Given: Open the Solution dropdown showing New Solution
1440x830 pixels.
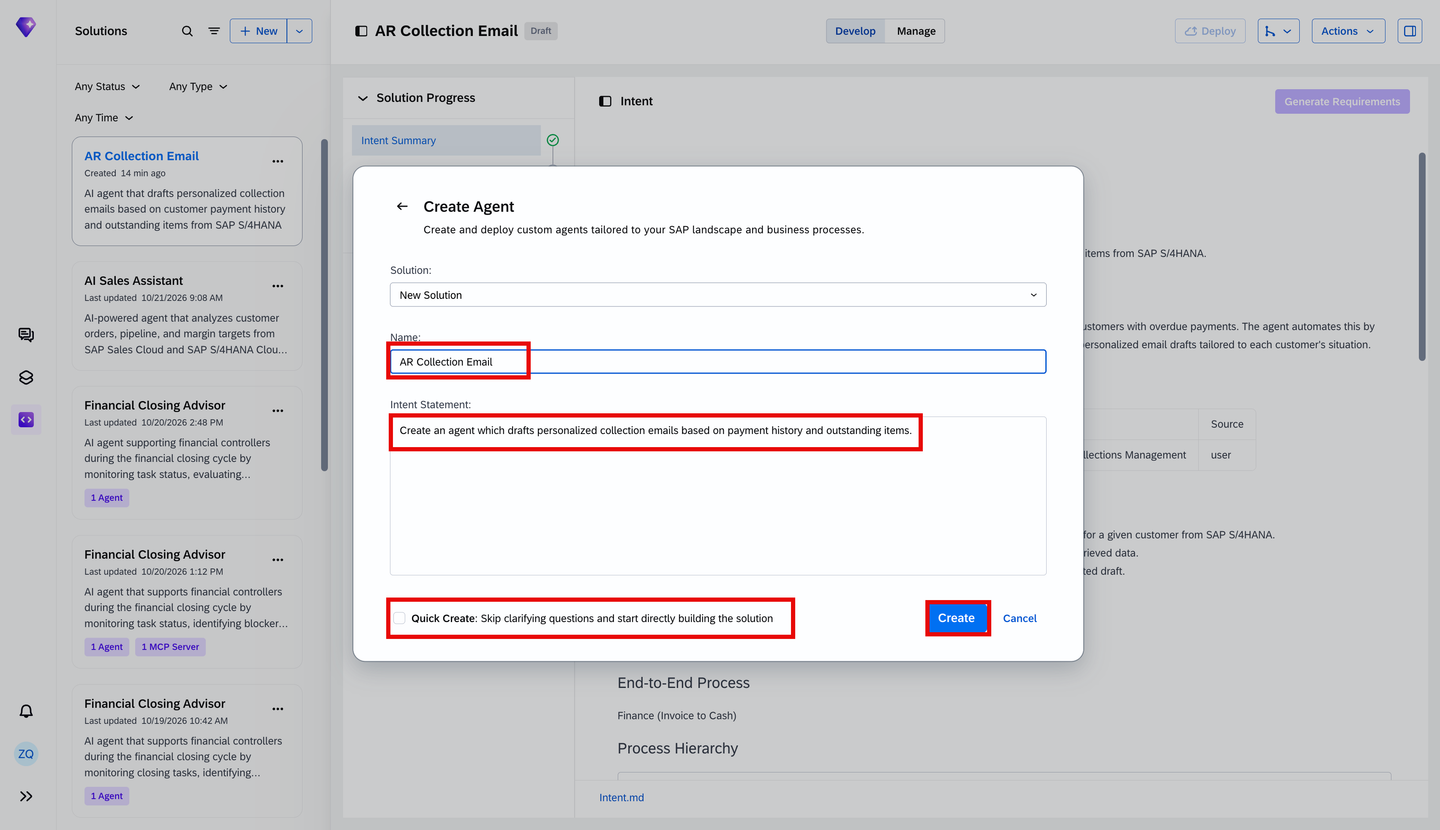Looking at the screenshot, I should pyautogui.click(x=718, y=295).
